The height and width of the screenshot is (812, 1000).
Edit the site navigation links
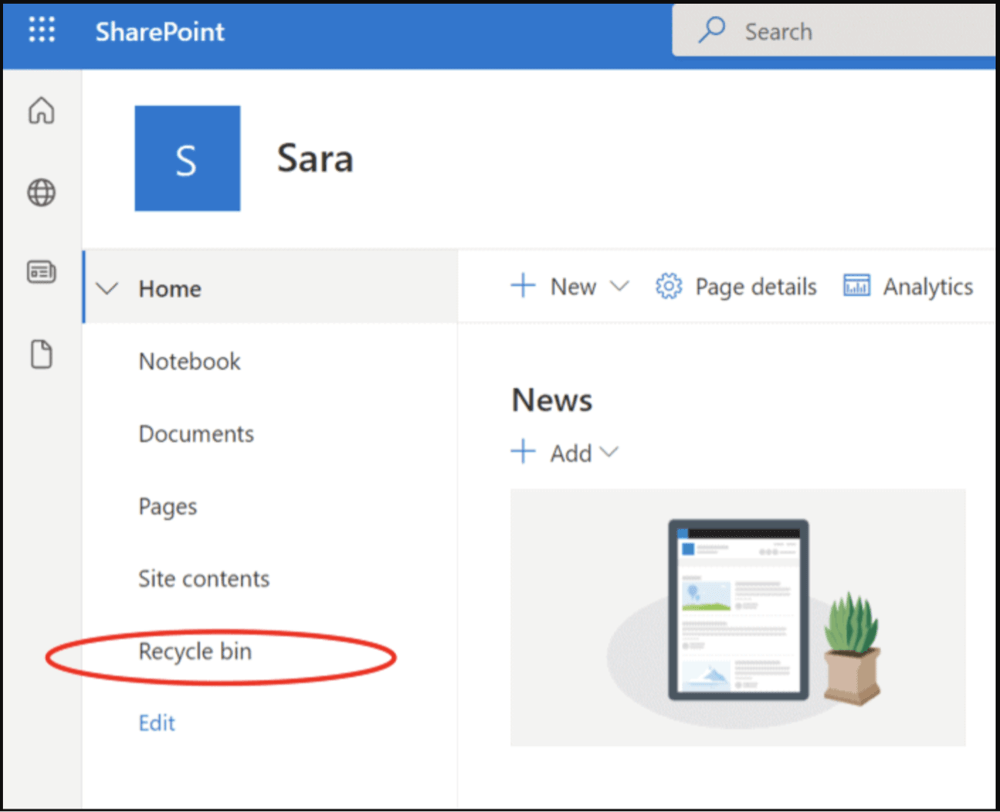pos(156,723)
